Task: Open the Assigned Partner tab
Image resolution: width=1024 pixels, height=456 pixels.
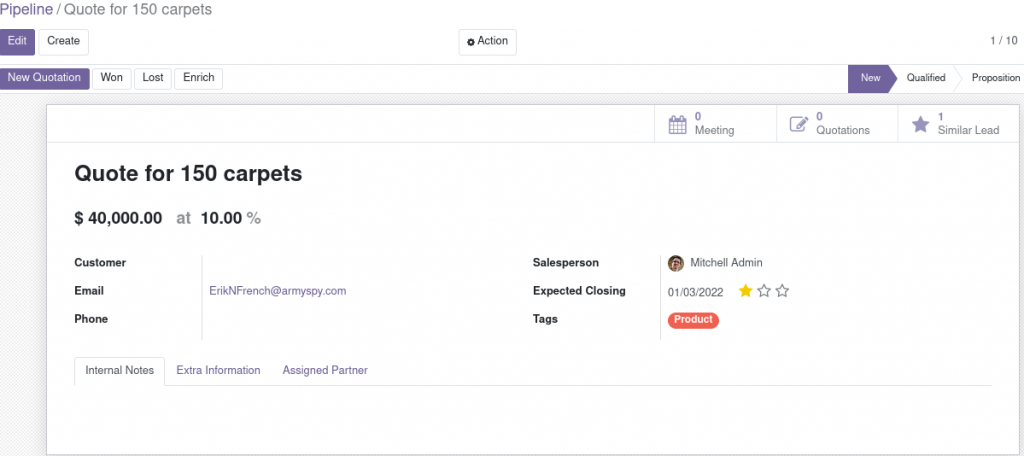Action: point(325,370)
